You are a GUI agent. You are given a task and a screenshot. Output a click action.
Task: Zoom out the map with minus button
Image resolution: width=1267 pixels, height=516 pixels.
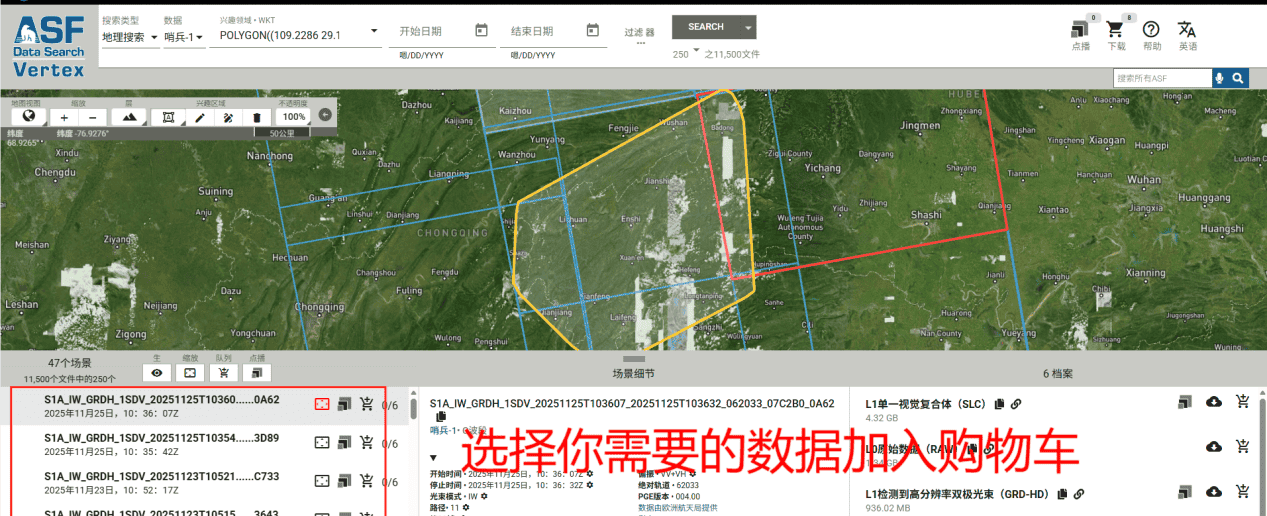click(91, 117)
